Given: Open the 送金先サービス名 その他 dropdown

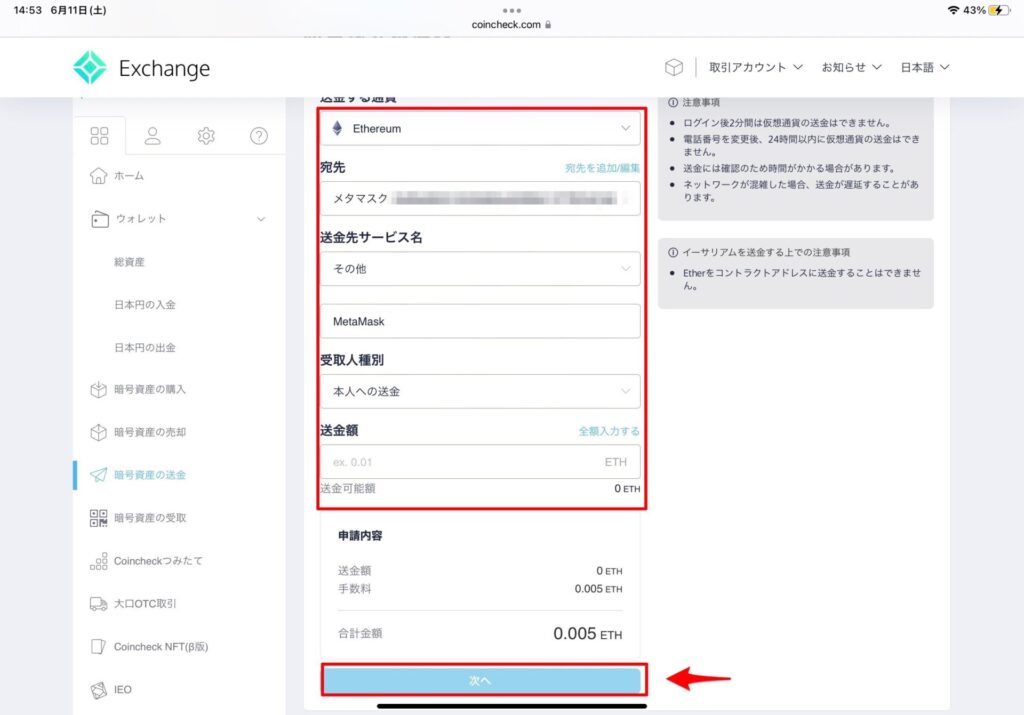Looking at the screenshot, I should pos(480,268).
